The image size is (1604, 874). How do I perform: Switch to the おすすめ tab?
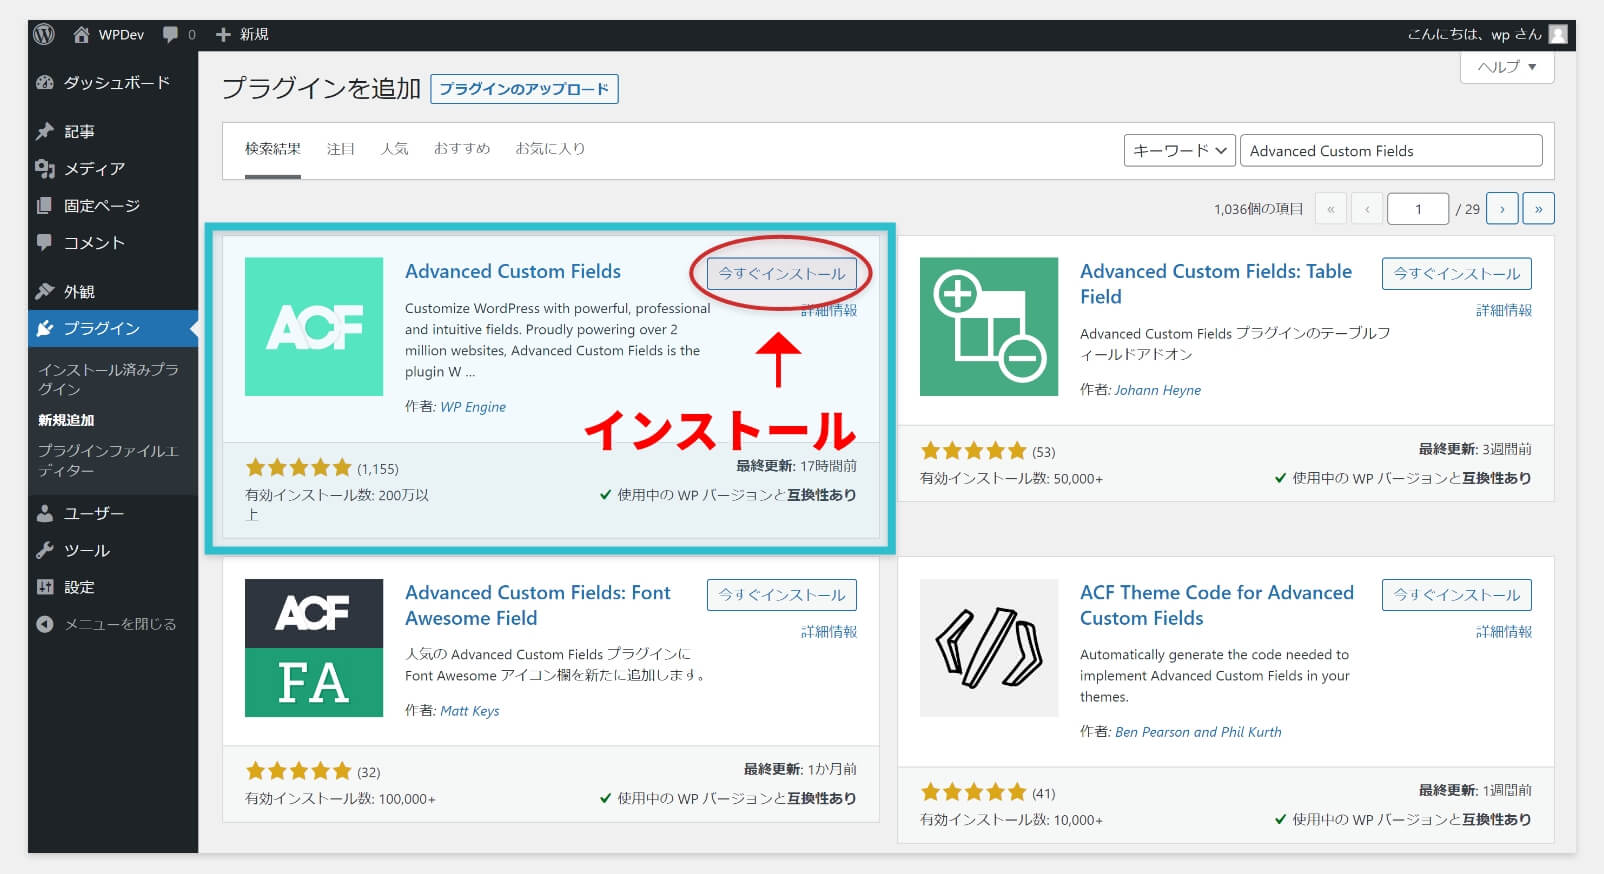tap(462, 148)
